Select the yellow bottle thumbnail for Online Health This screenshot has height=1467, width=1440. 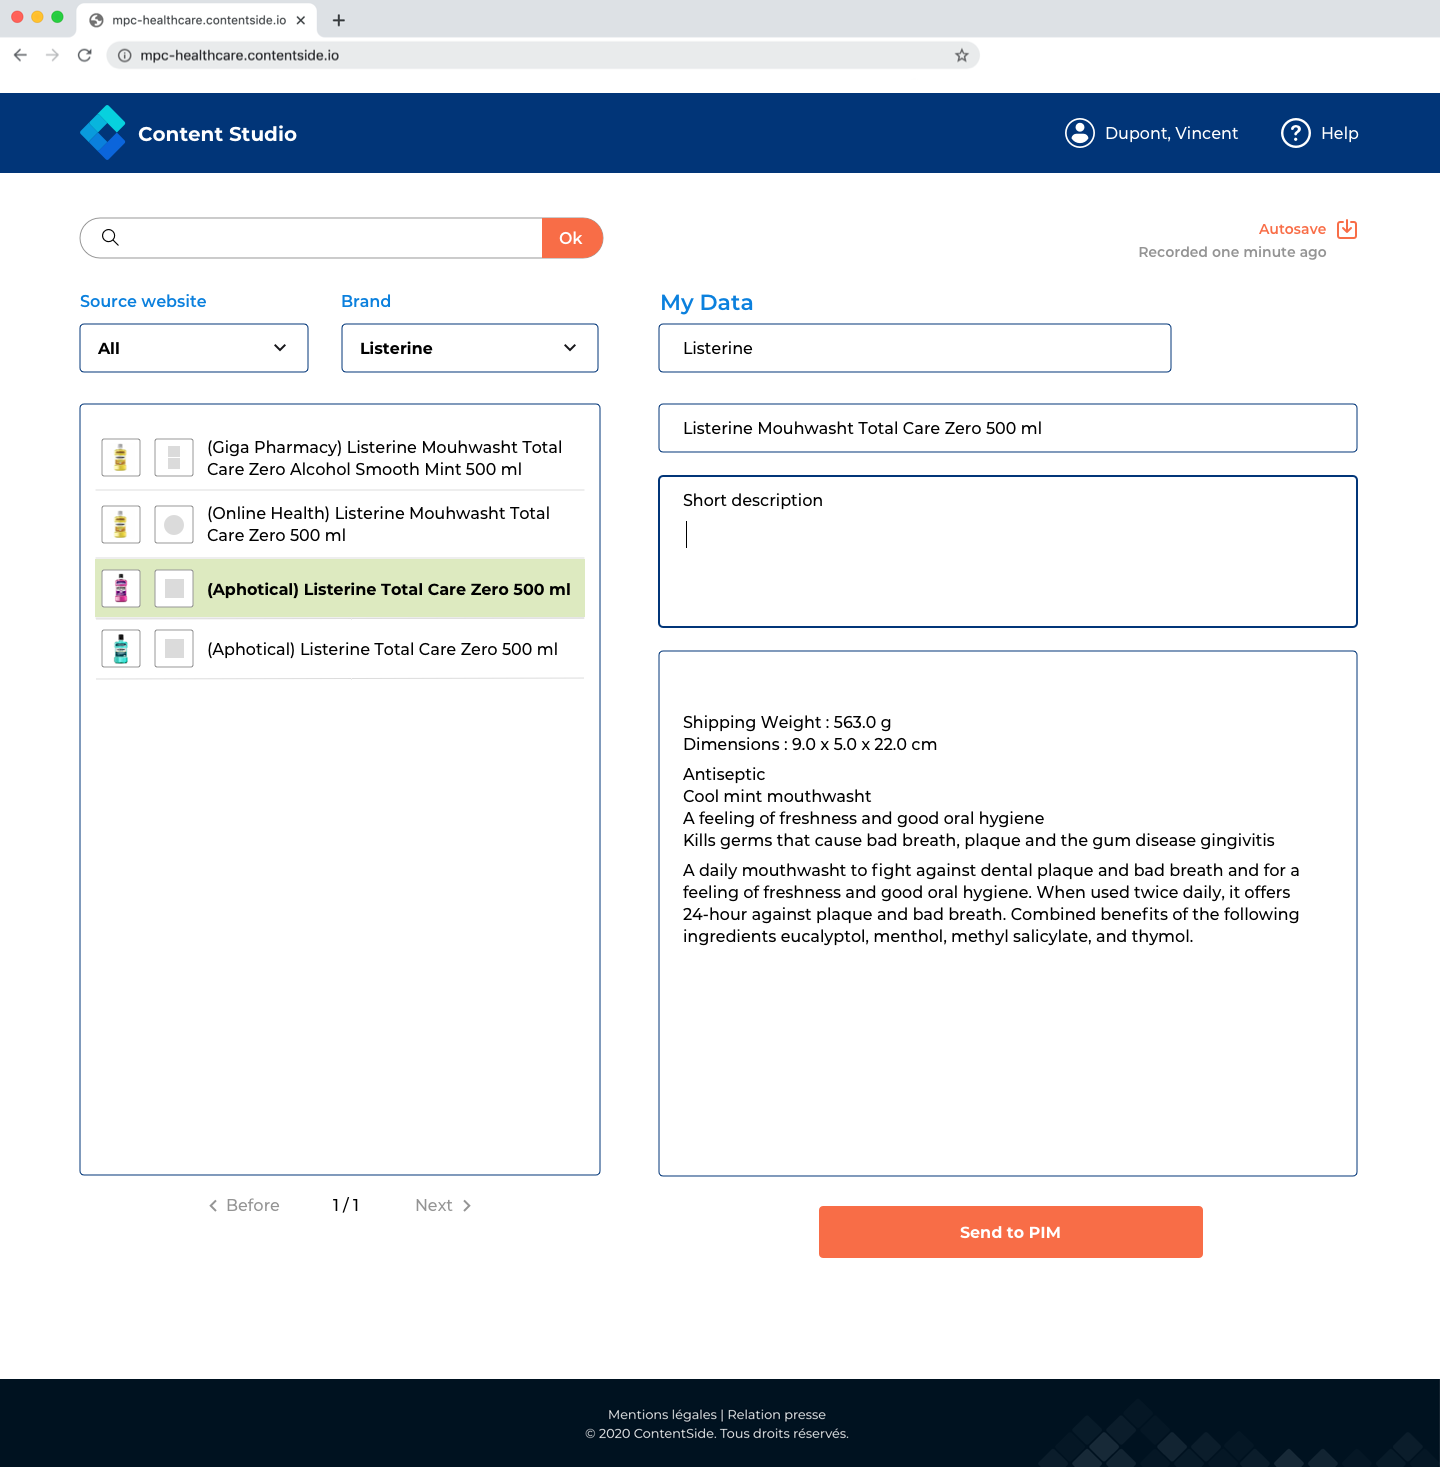click(121, 524)
